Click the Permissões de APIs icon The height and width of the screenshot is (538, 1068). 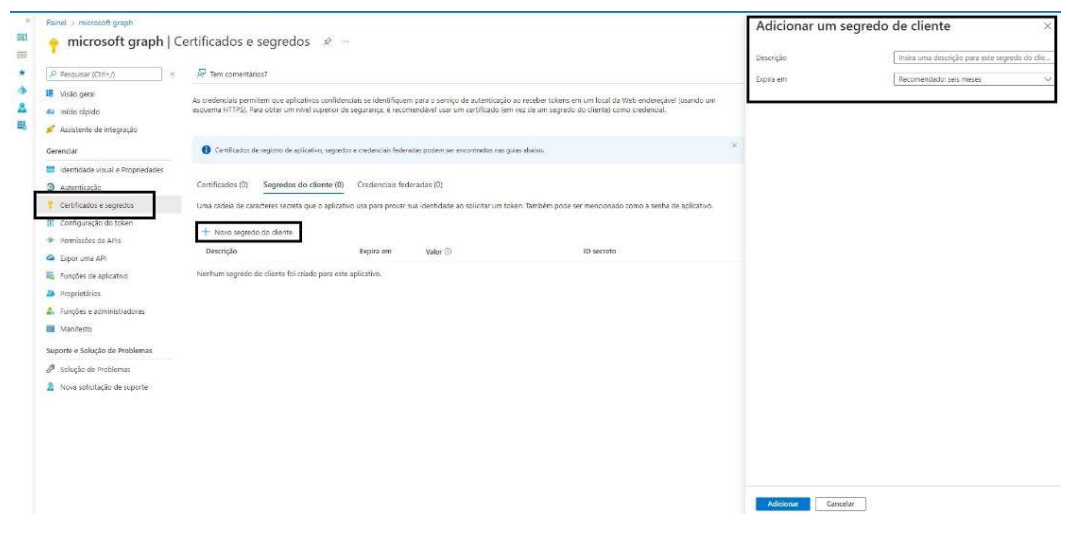50,240
